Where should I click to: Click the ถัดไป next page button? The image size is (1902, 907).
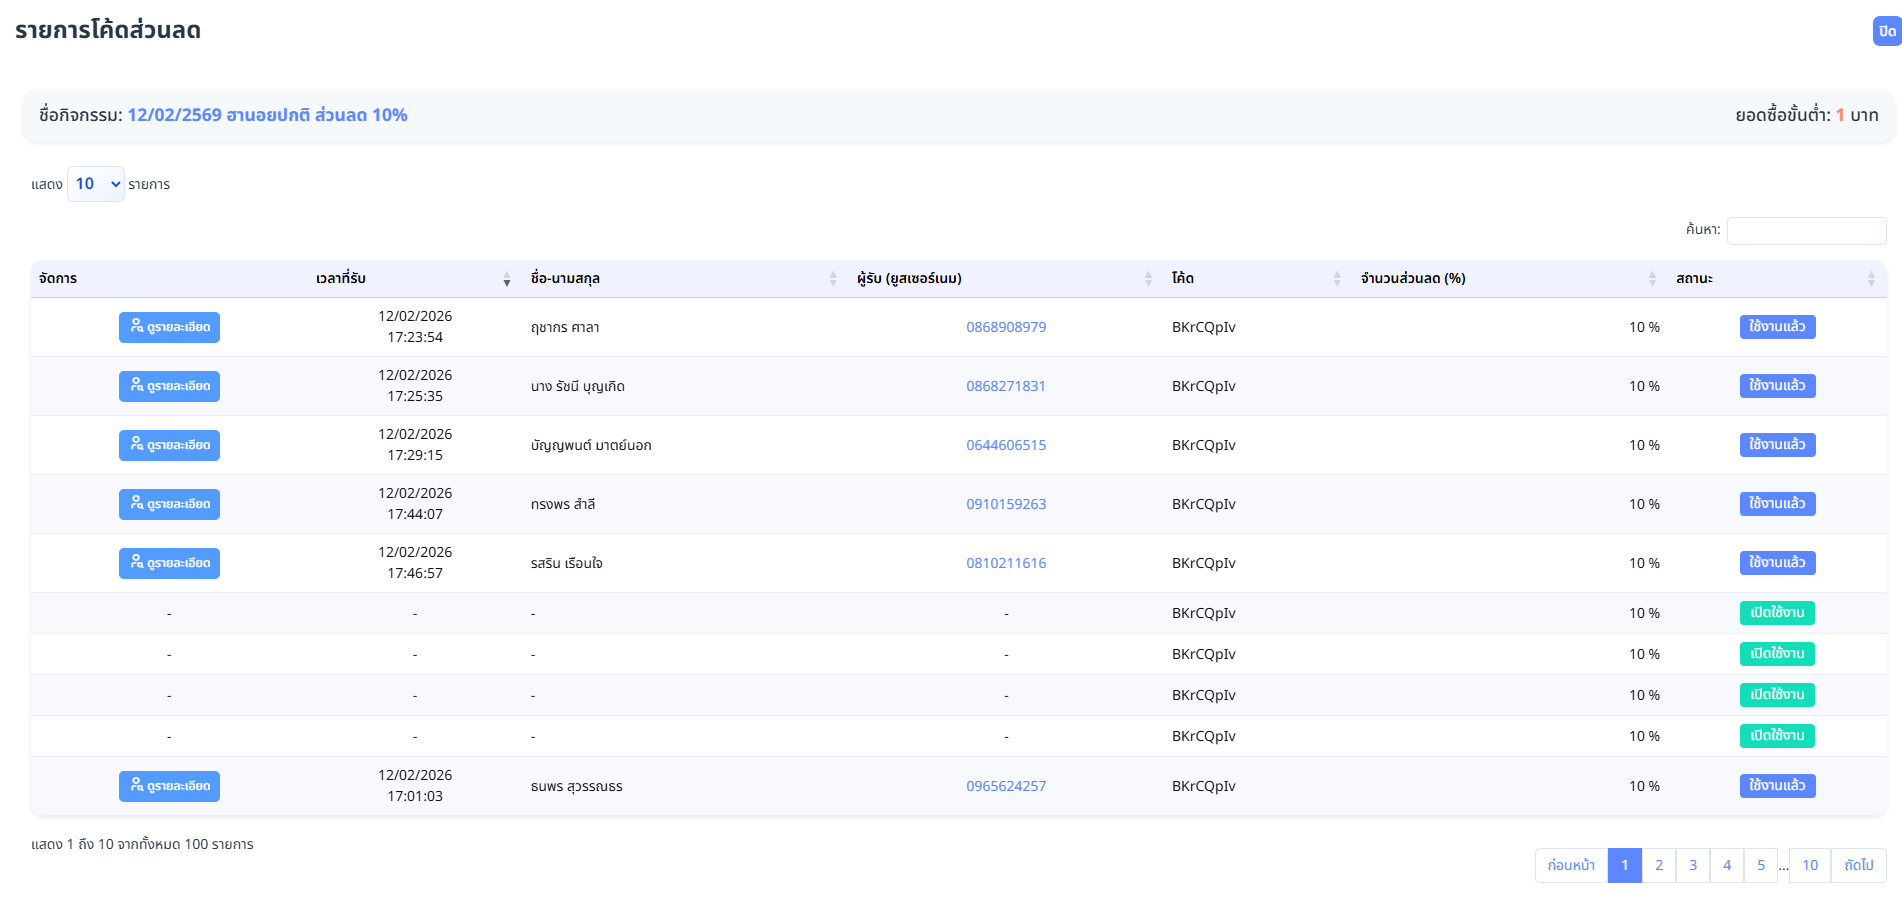(1858, 865)
